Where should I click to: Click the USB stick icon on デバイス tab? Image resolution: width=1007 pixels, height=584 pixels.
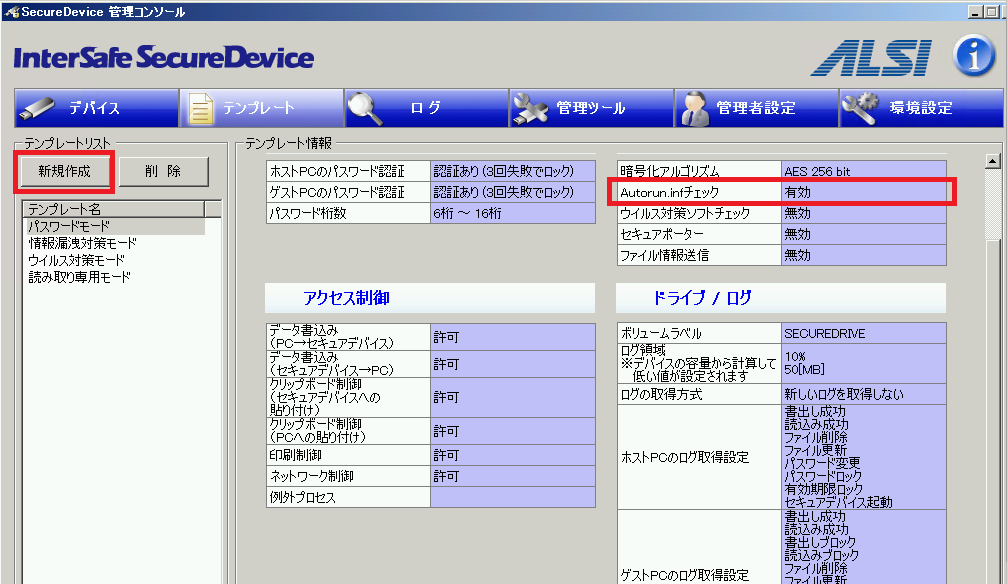tap(37, 108)
